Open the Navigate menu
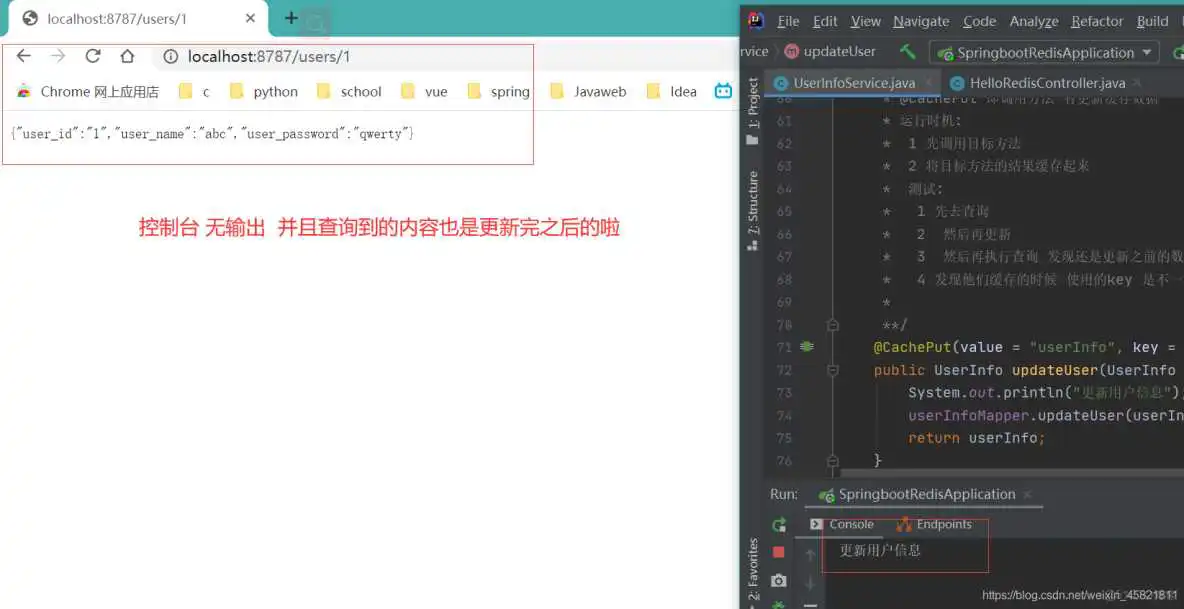Image resolution: width=1184 pixels, height=609 pixels. (920, 20)
